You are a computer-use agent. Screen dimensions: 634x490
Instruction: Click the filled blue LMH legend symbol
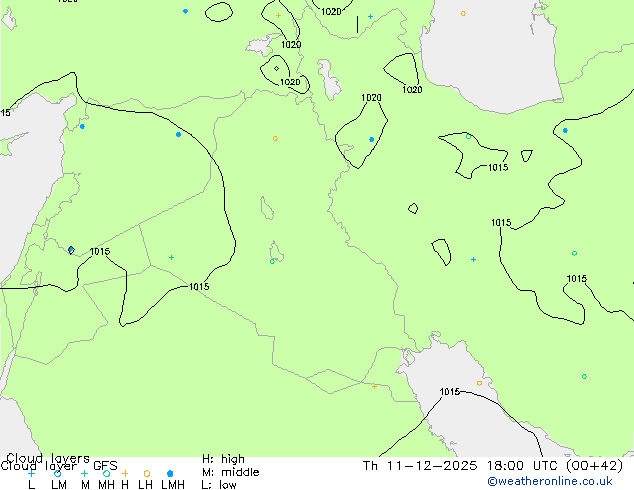(x=170, y=473)
